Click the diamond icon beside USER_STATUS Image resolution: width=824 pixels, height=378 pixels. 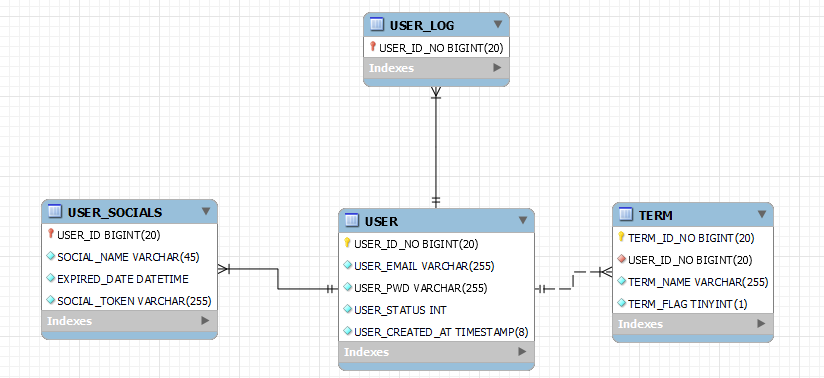347,309
